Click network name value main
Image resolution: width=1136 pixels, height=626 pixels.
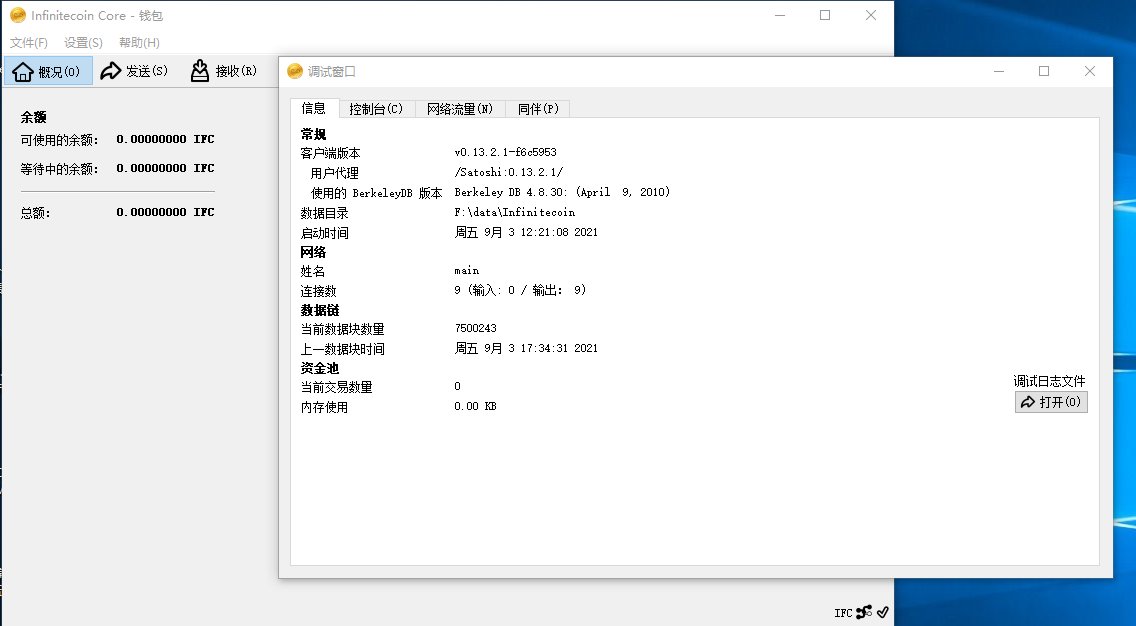[x=467, y=270]
